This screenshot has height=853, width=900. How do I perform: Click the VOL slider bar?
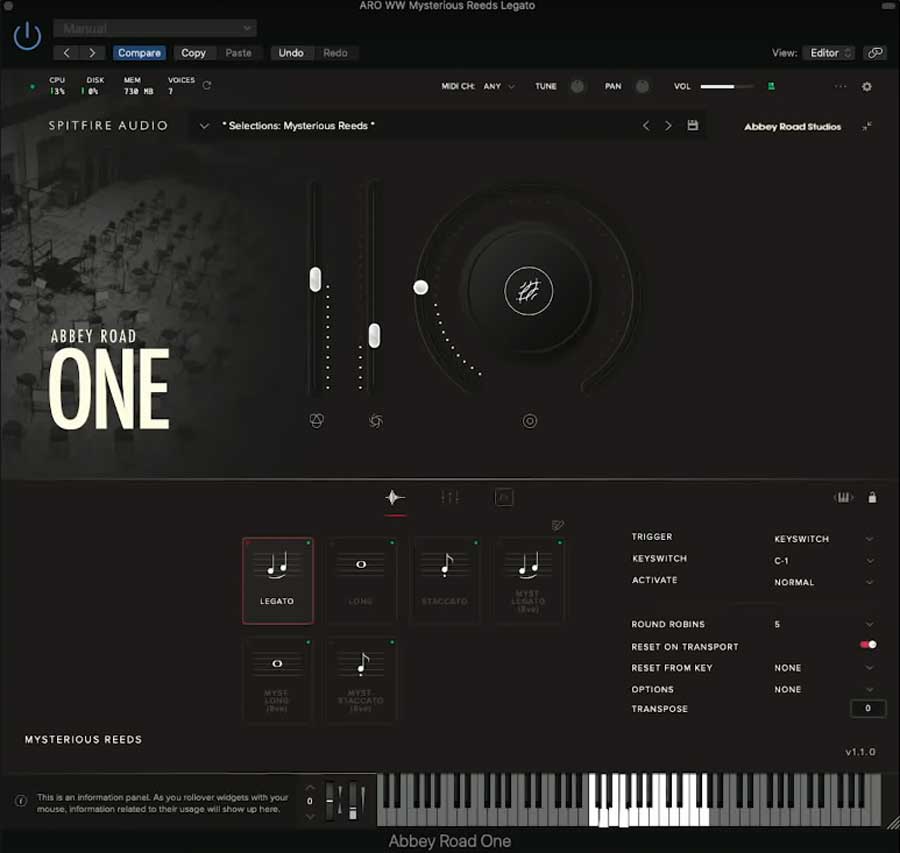[727, 86]
